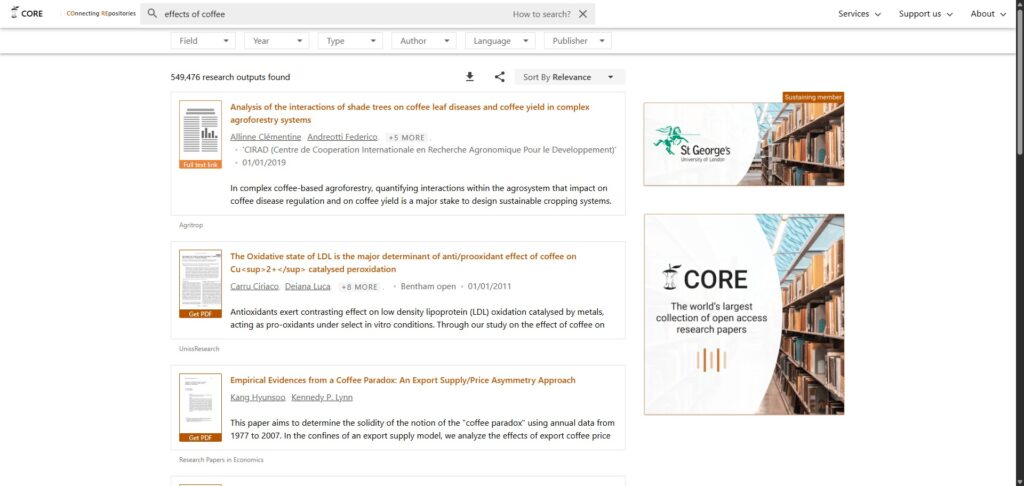Viewport: 1024px width, 486px height.
Task: Share the search results
Action: (x=500, y=77)
